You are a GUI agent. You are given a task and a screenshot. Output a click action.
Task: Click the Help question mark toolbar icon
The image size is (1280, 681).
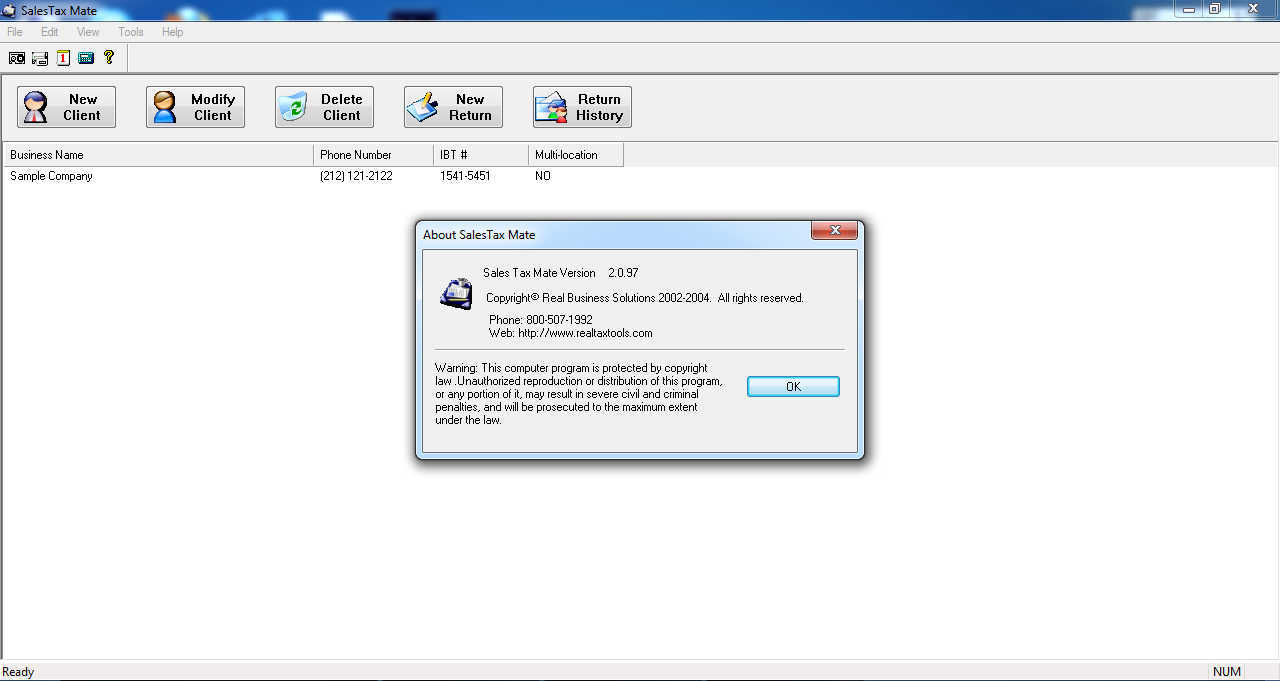(108, 57)
